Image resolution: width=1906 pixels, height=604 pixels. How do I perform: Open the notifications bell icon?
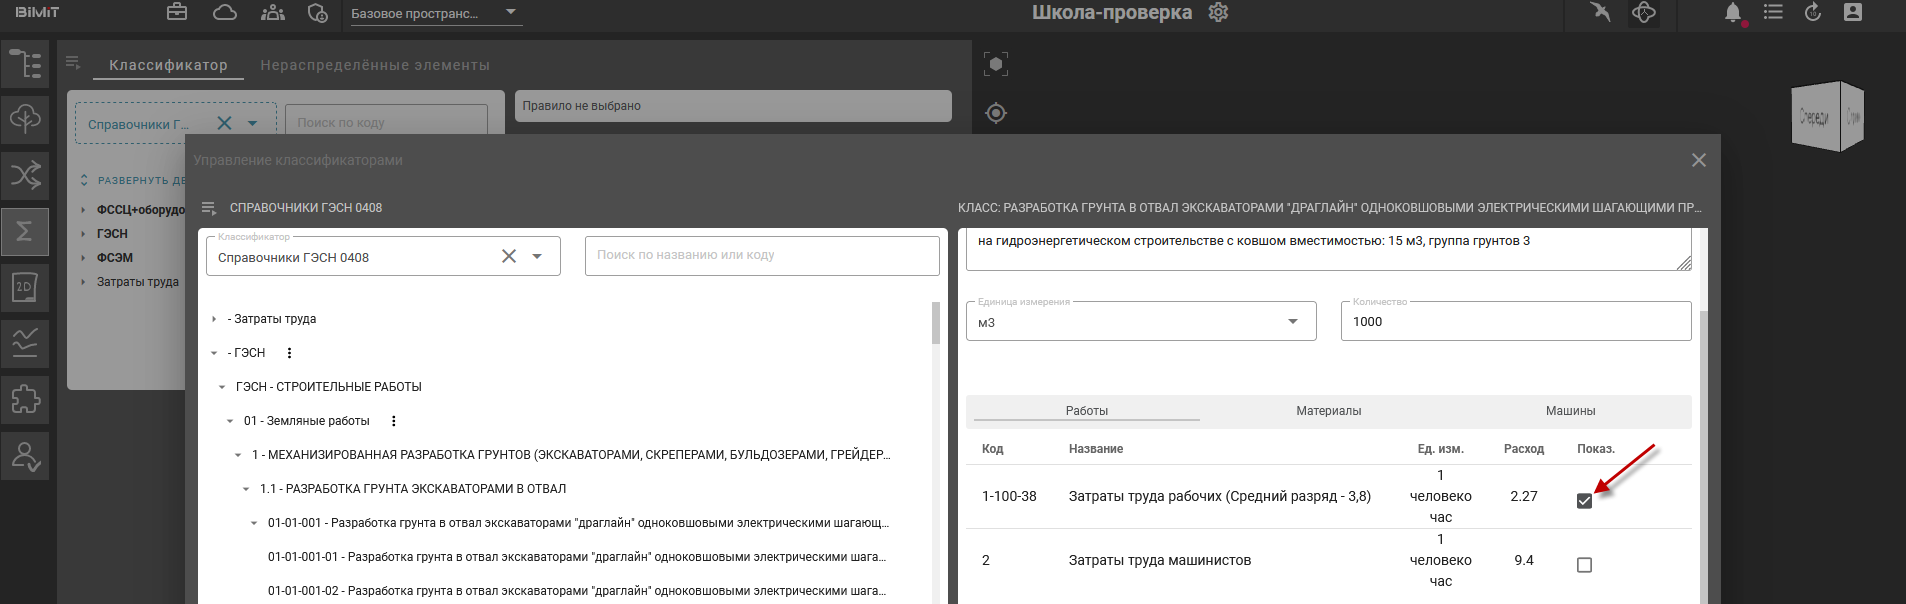click(x=1732, y=13)
